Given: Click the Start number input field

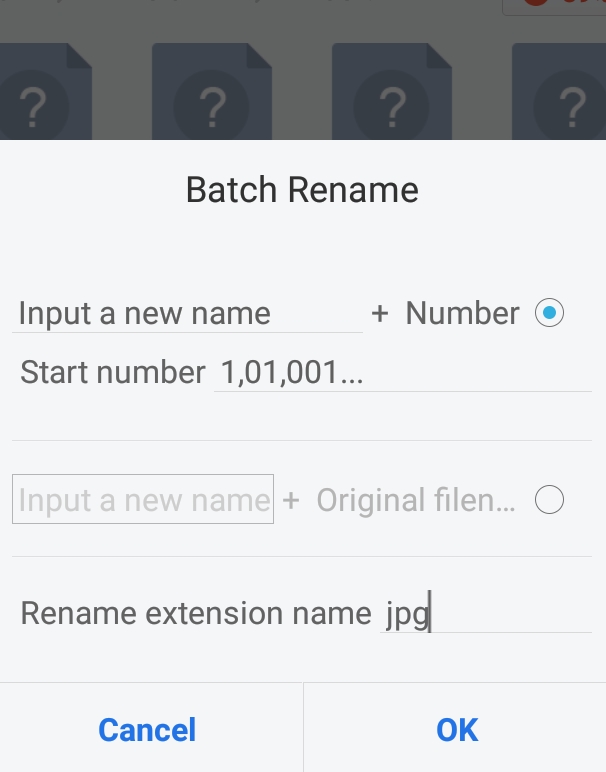Looking at the screenshot, I should (x=402, y=373).
